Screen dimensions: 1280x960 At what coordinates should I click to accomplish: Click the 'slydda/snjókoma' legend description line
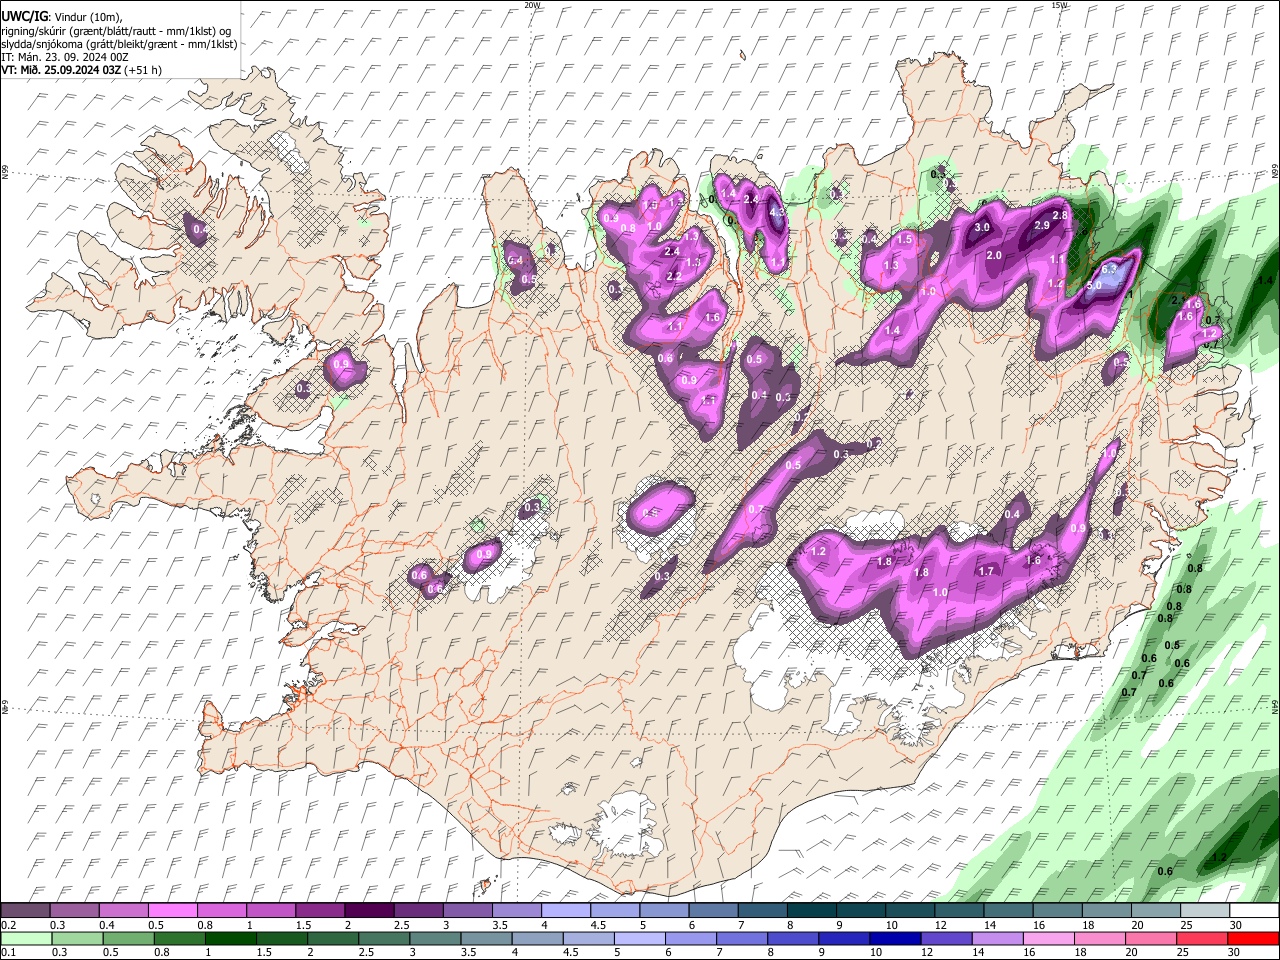click(x=119, y=44)
